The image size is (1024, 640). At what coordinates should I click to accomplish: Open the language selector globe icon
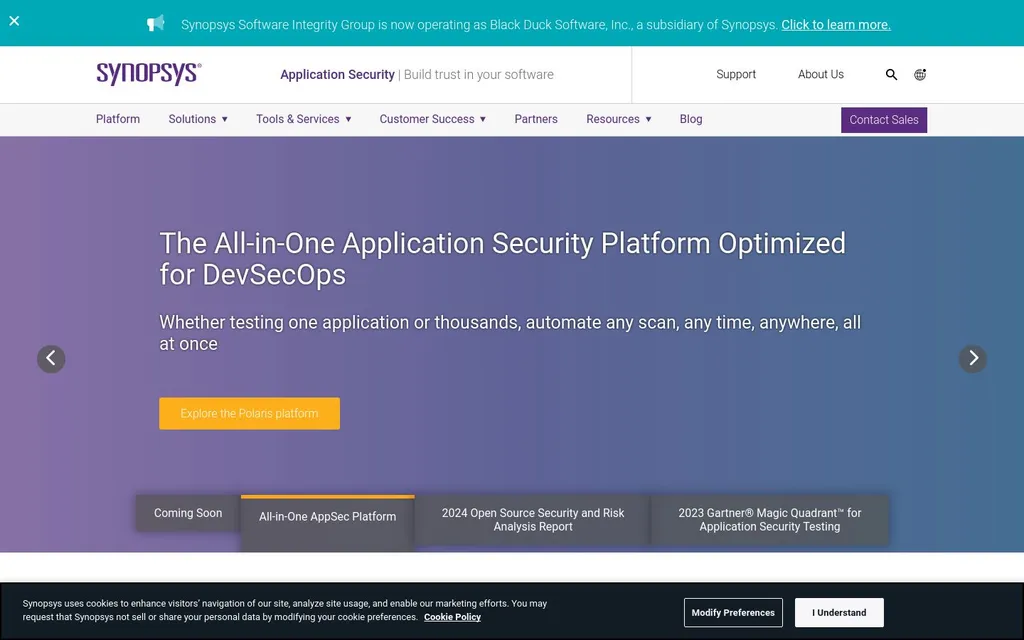[x=920, y=75]
